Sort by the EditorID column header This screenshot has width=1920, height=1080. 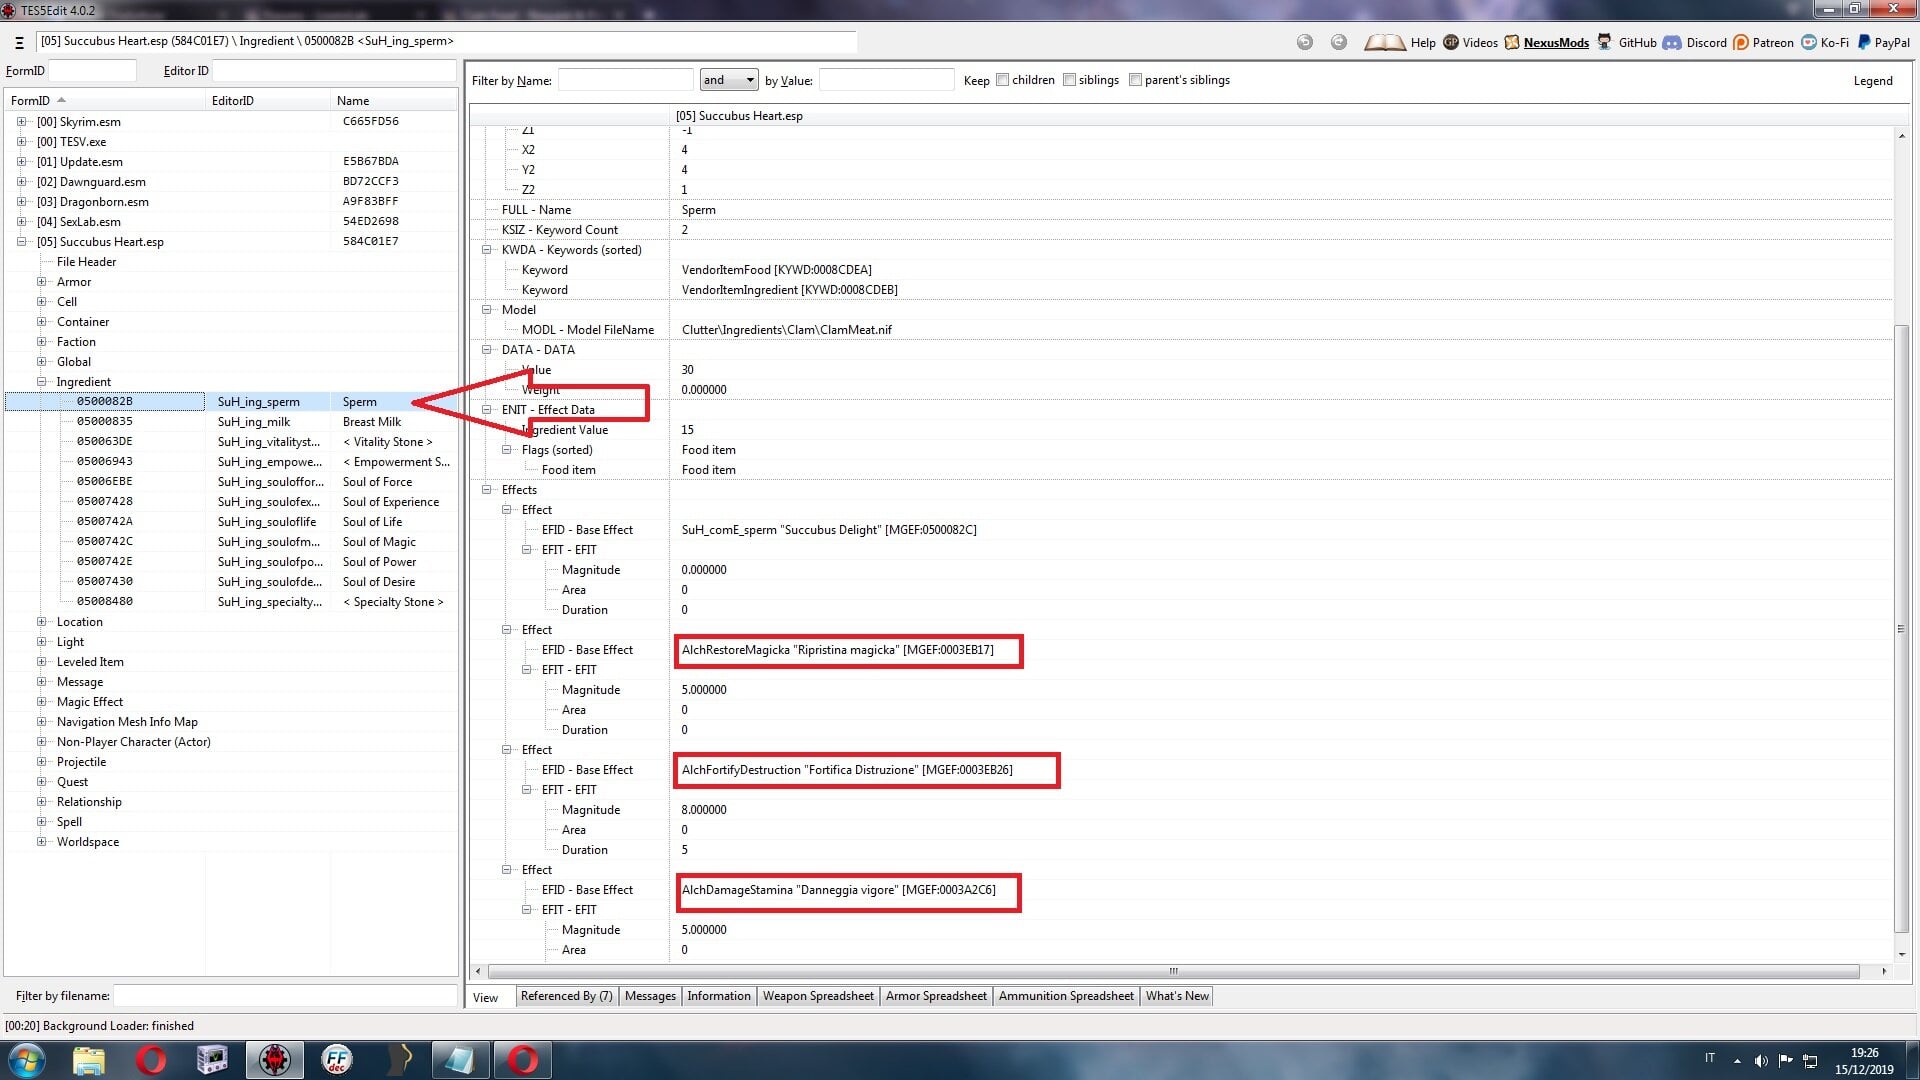point(268,101)
